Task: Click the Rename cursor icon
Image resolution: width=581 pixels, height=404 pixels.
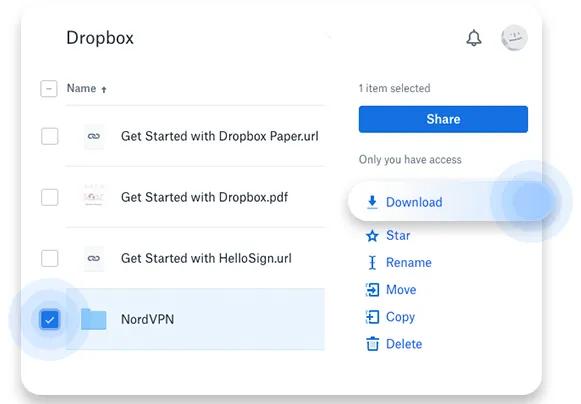Action: 372,263
